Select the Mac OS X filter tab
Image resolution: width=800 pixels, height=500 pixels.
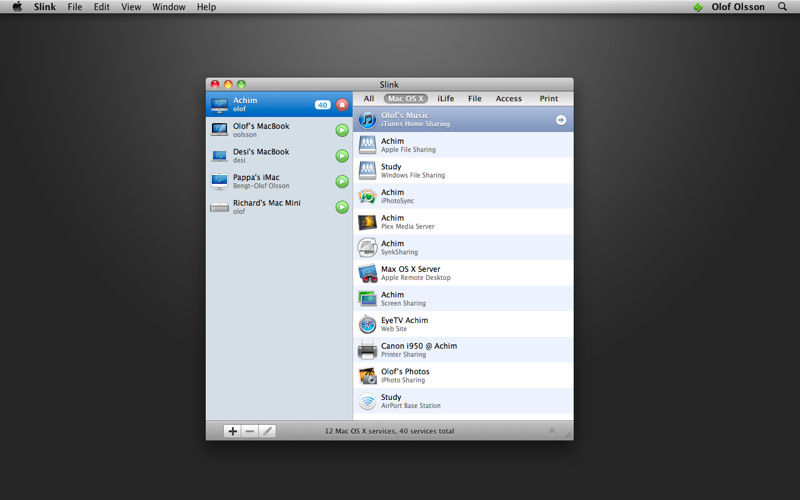(x=406, y=98)
